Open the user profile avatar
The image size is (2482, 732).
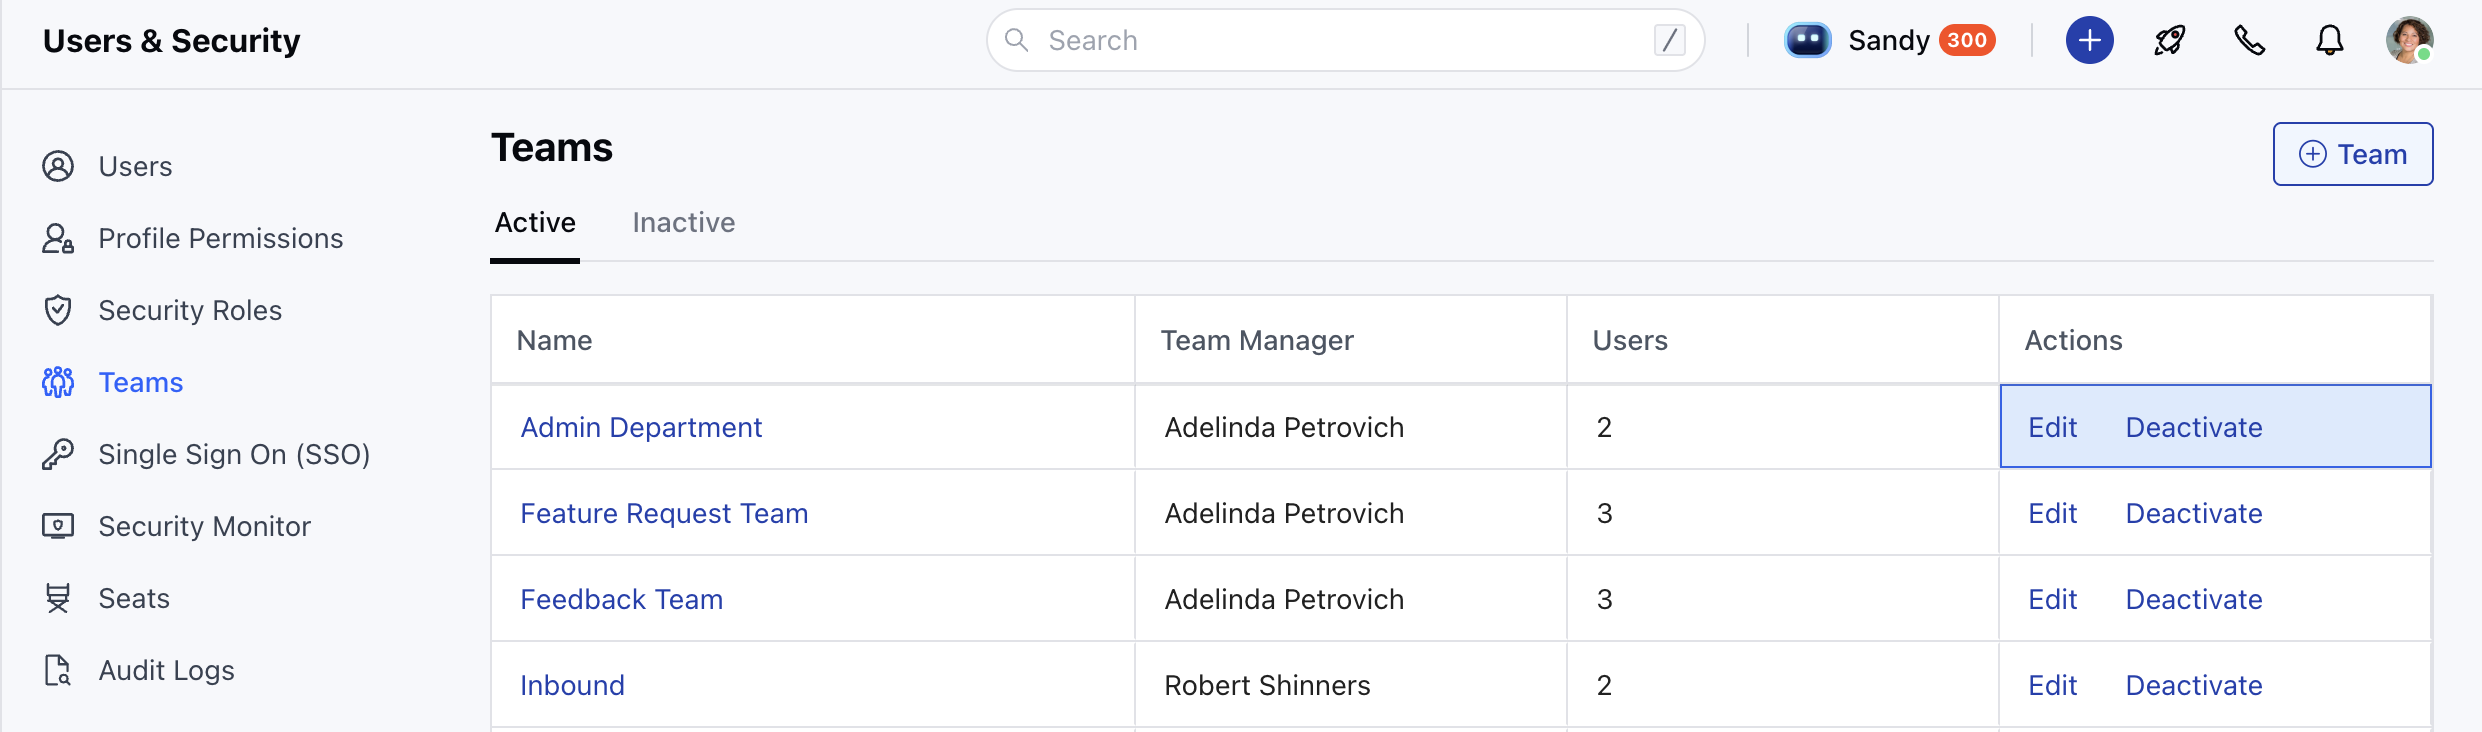coord(2410,40)
